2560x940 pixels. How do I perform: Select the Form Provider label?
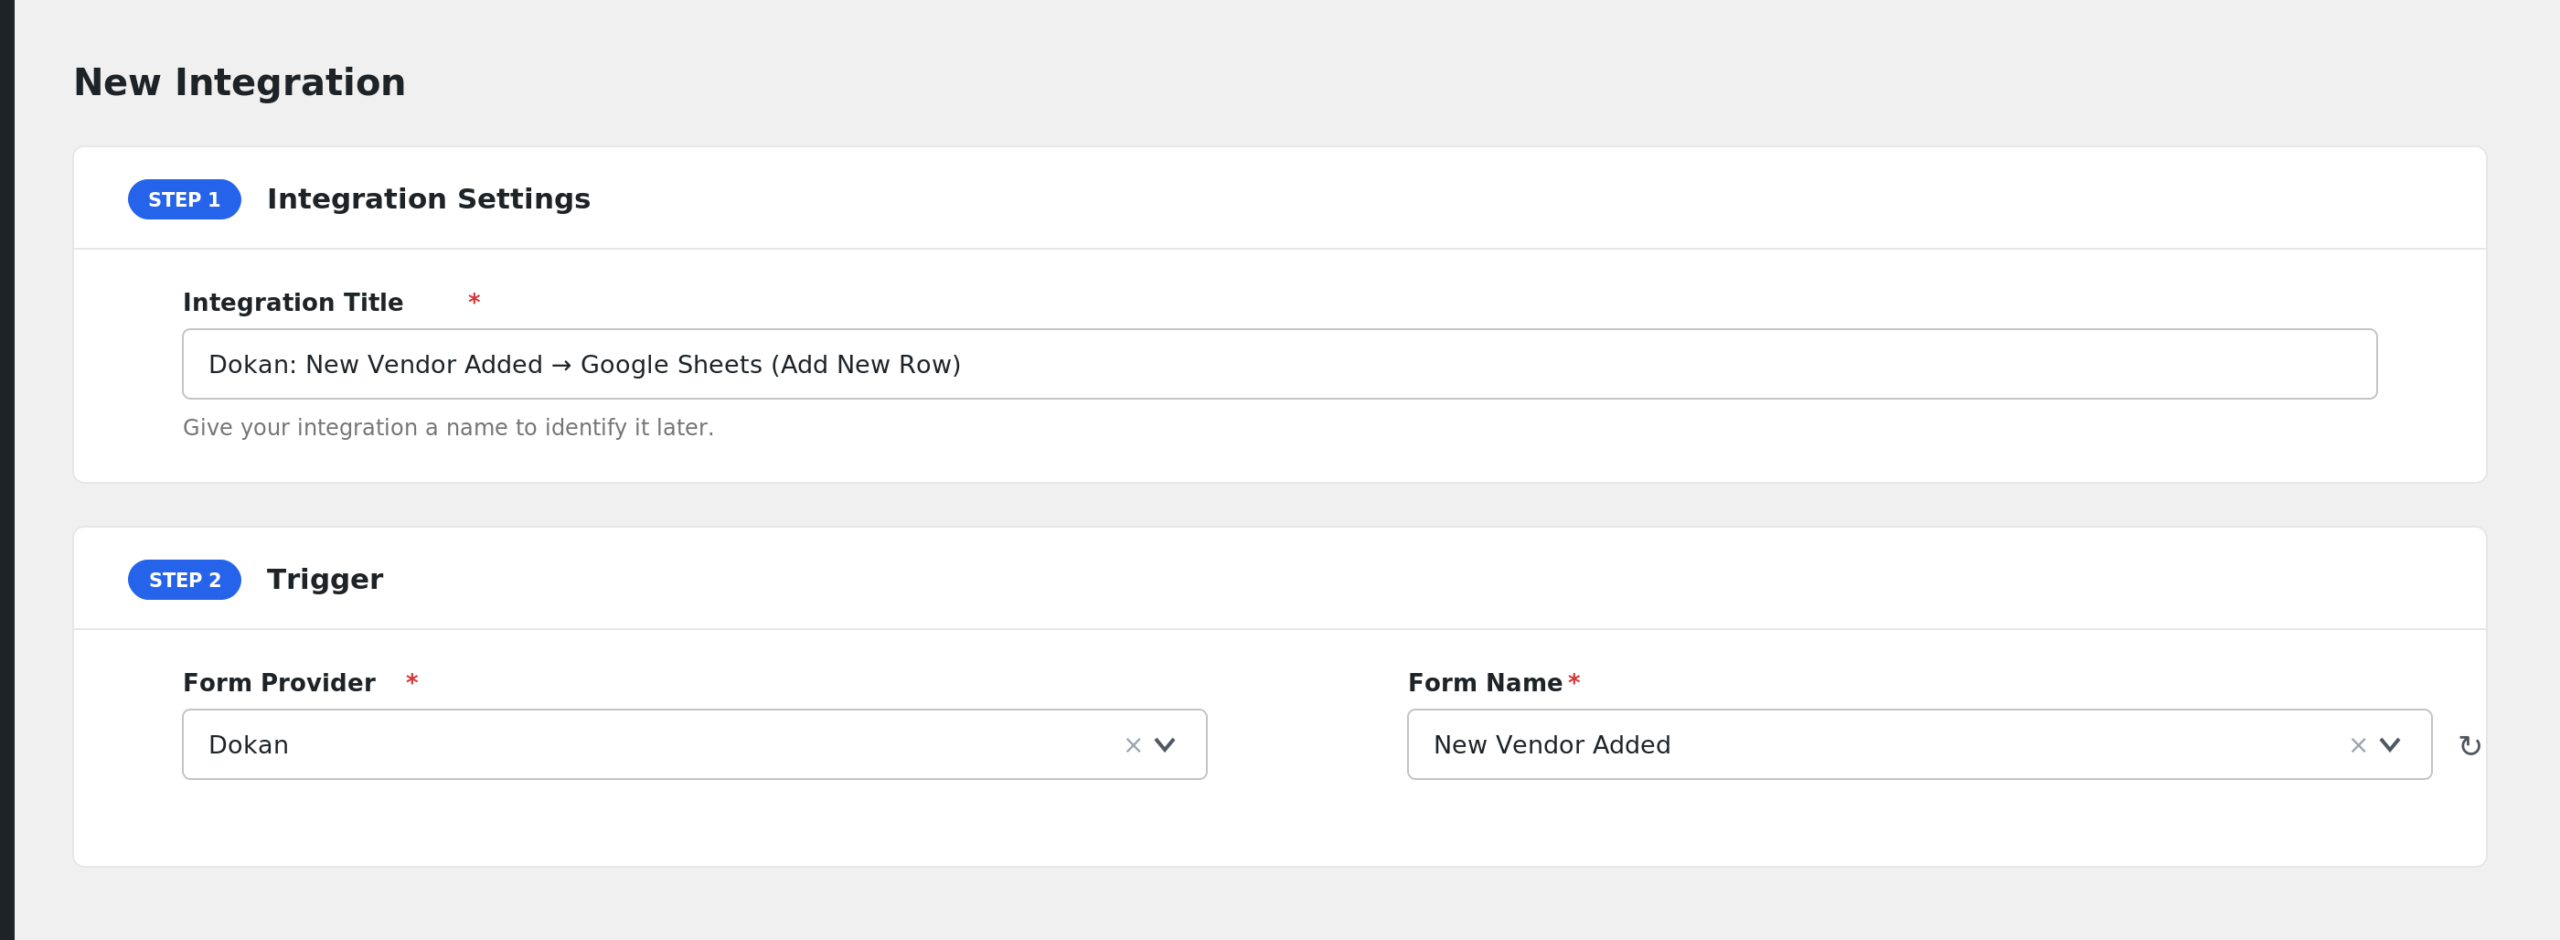click(x=279, y=682)
